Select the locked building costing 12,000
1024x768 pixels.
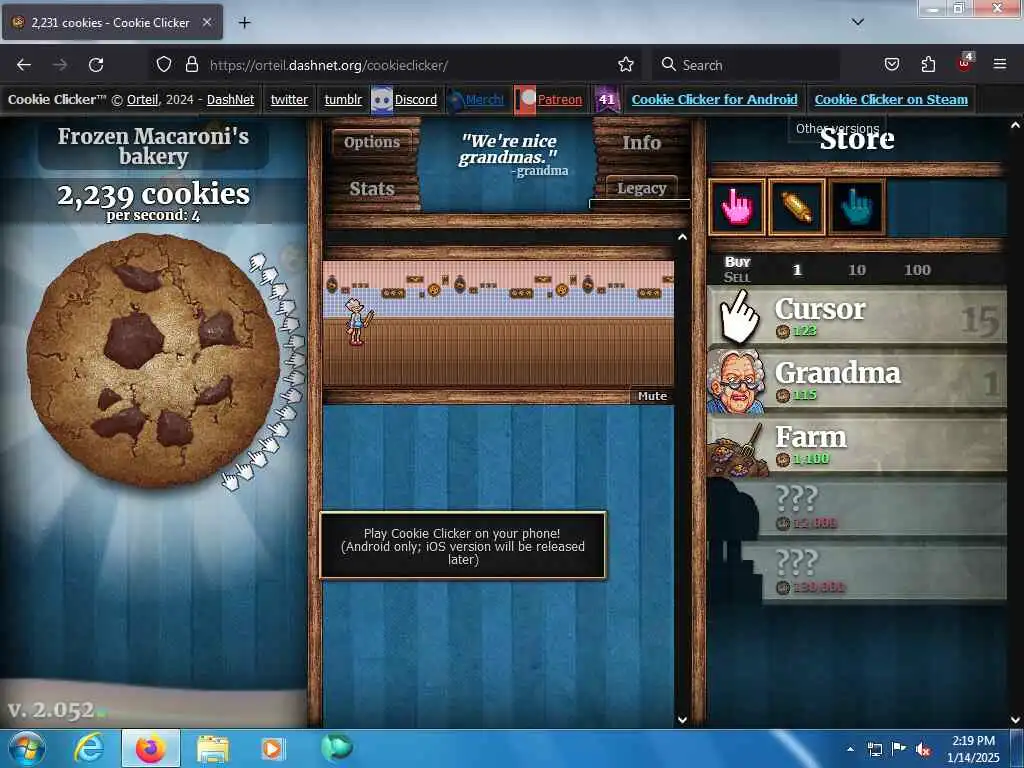click(856, 509)
